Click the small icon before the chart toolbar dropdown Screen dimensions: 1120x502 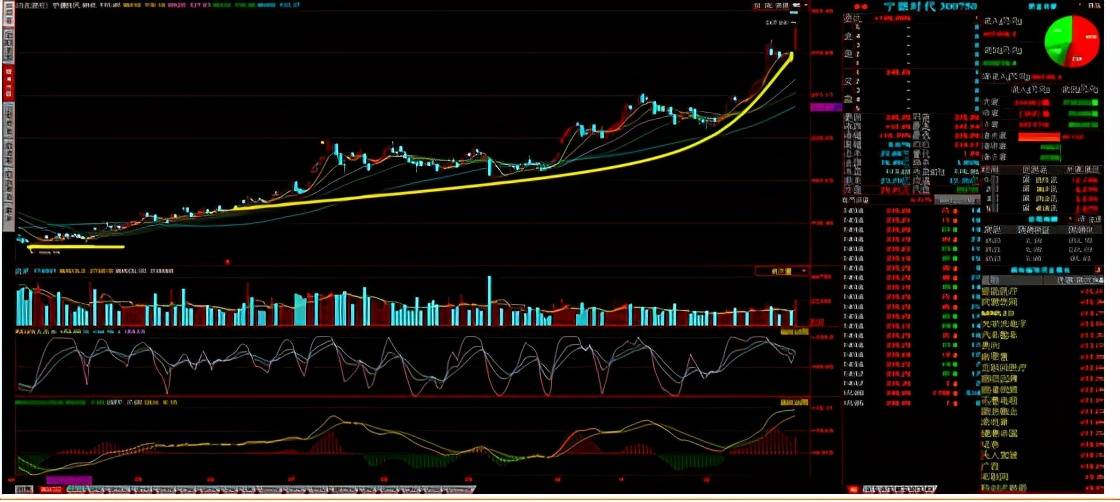pos(796,5)
